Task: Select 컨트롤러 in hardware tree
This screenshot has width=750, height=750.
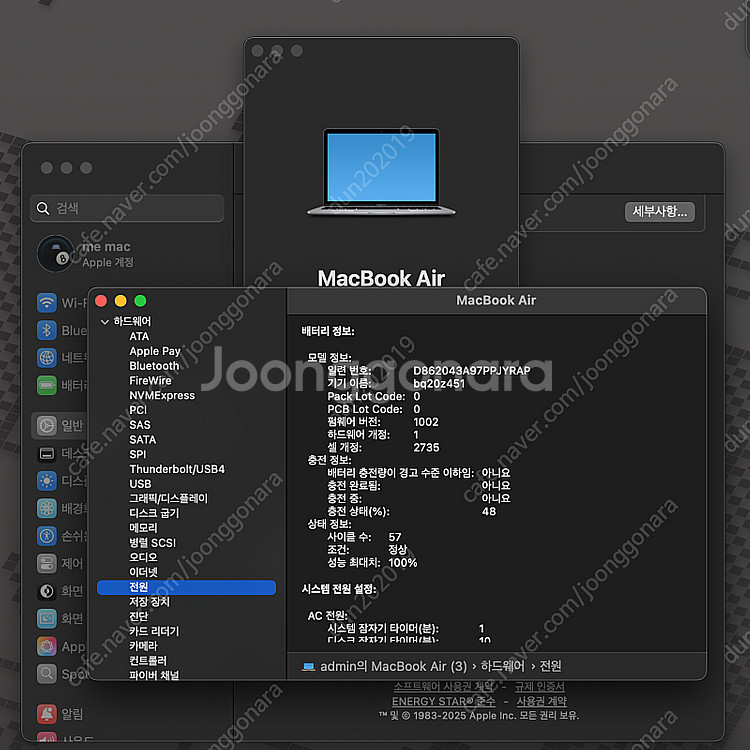Action: pyautogui.click(x=148, y=661)
